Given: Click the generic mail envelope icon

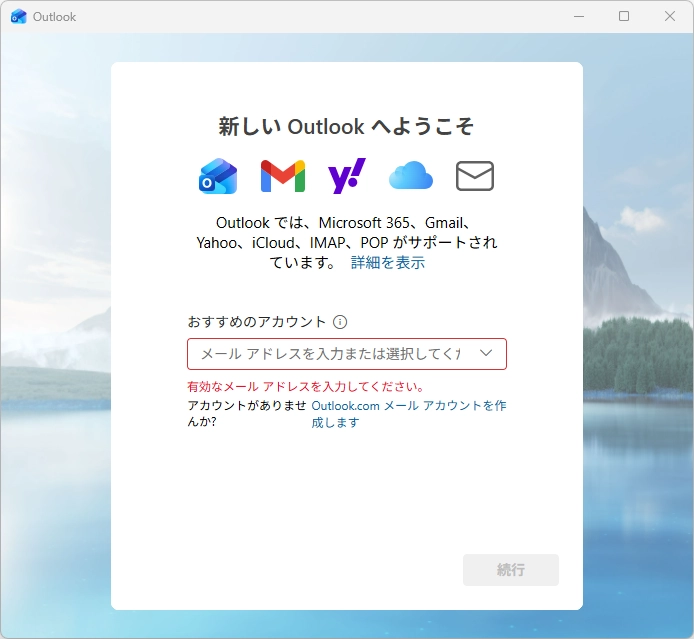Looking at the screenshot, I should click(474, 176).
